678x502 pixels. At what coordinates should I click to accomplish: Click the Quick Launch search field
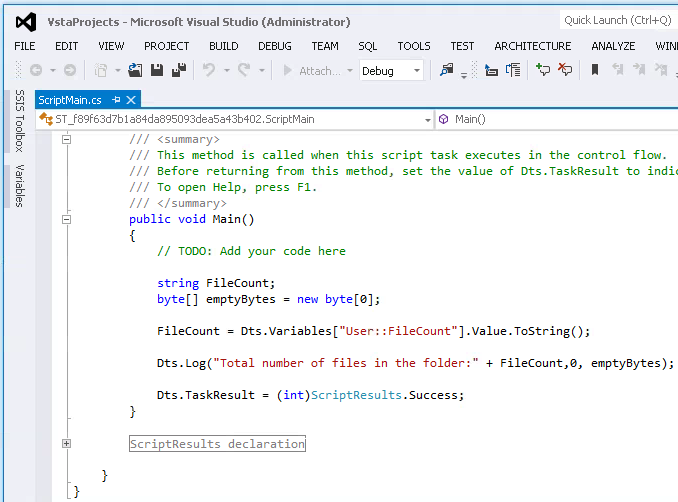[x=615, y=20]
